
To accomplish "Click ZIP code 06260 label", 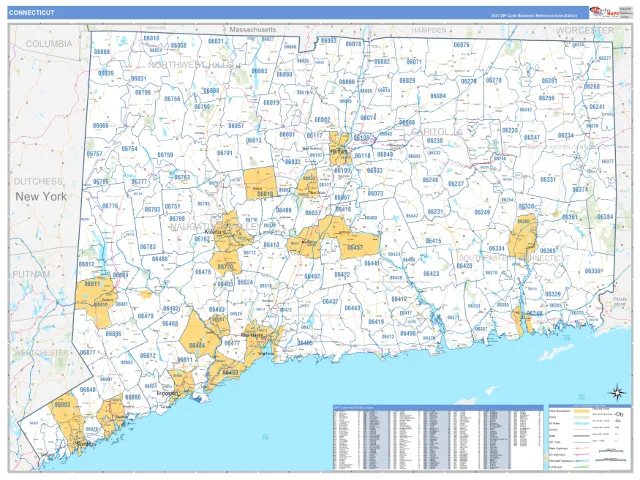I will [592, 87].
